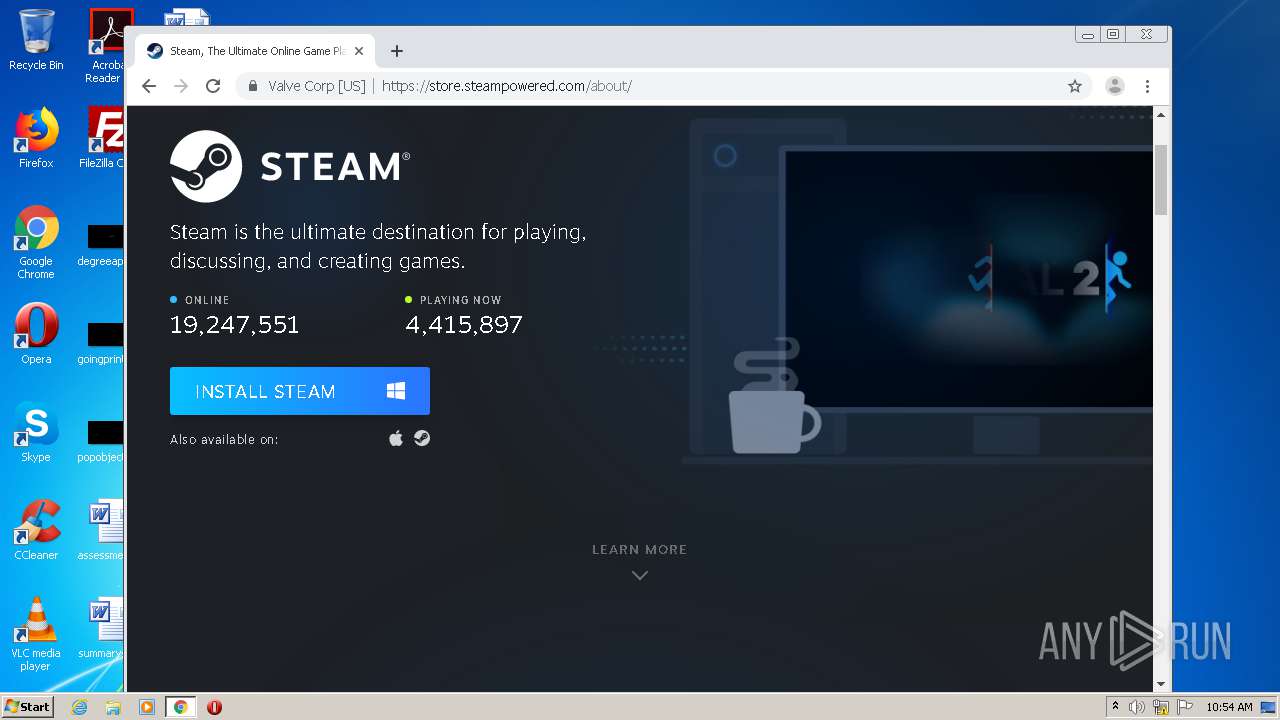Click the network tray icon

click(x=1161, y=707)
